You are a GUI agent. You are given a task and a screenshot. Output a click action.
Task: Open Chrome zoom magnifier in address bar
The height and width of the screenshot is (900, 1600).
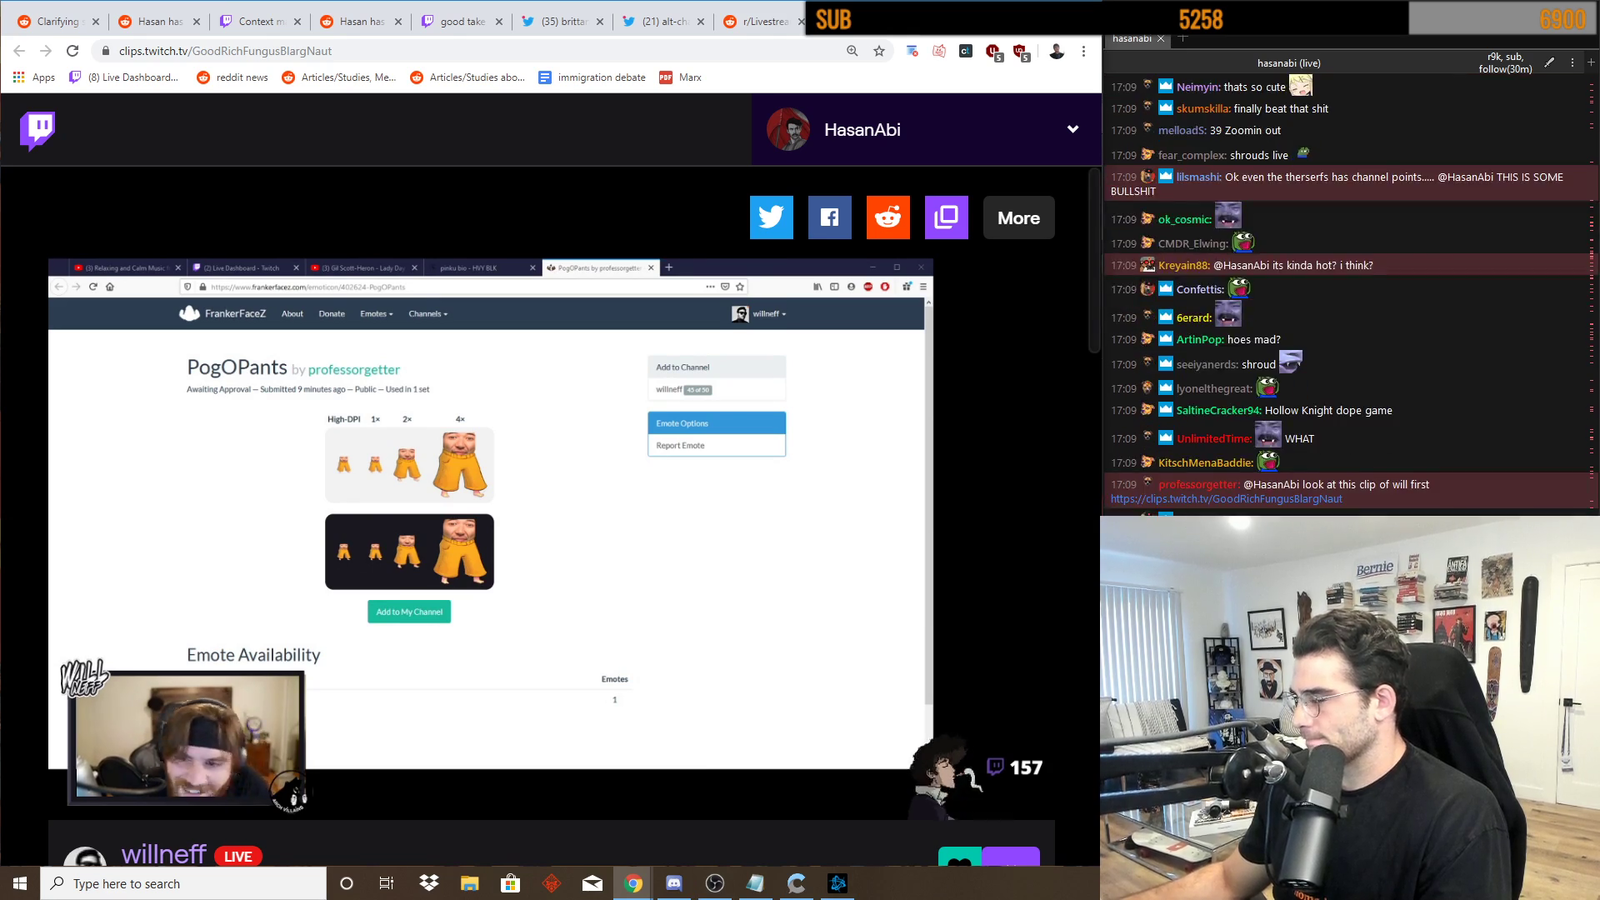pos(852,51)
